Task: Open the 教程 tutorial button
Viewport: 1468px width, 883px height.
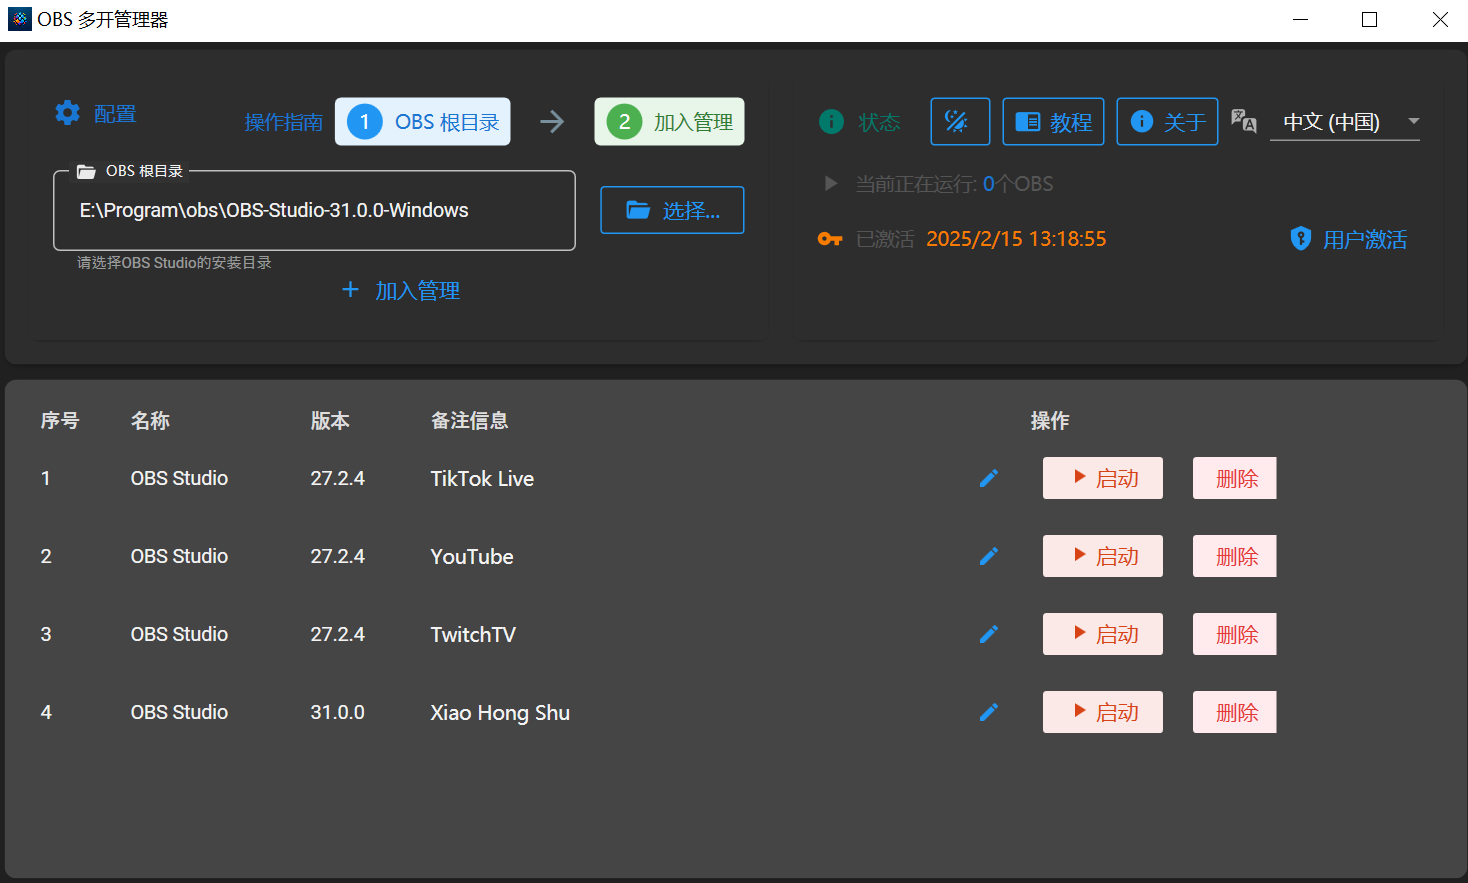Action: [x=1053, y=122]
